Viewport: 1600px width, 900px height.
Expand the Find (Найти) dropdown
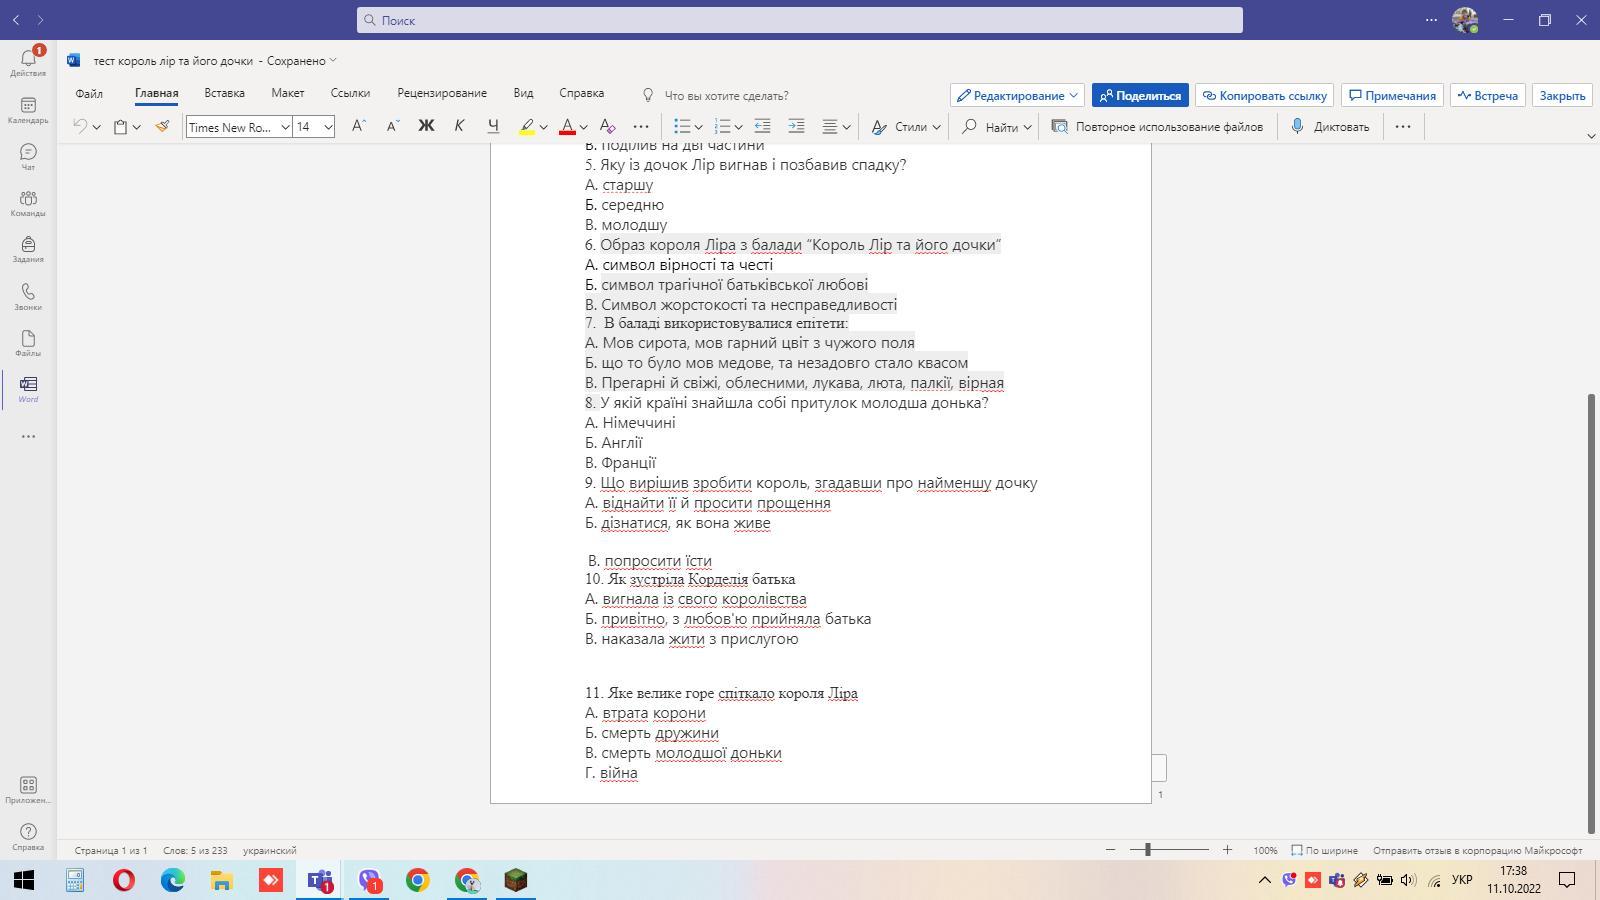click(x=1027, y=127)
